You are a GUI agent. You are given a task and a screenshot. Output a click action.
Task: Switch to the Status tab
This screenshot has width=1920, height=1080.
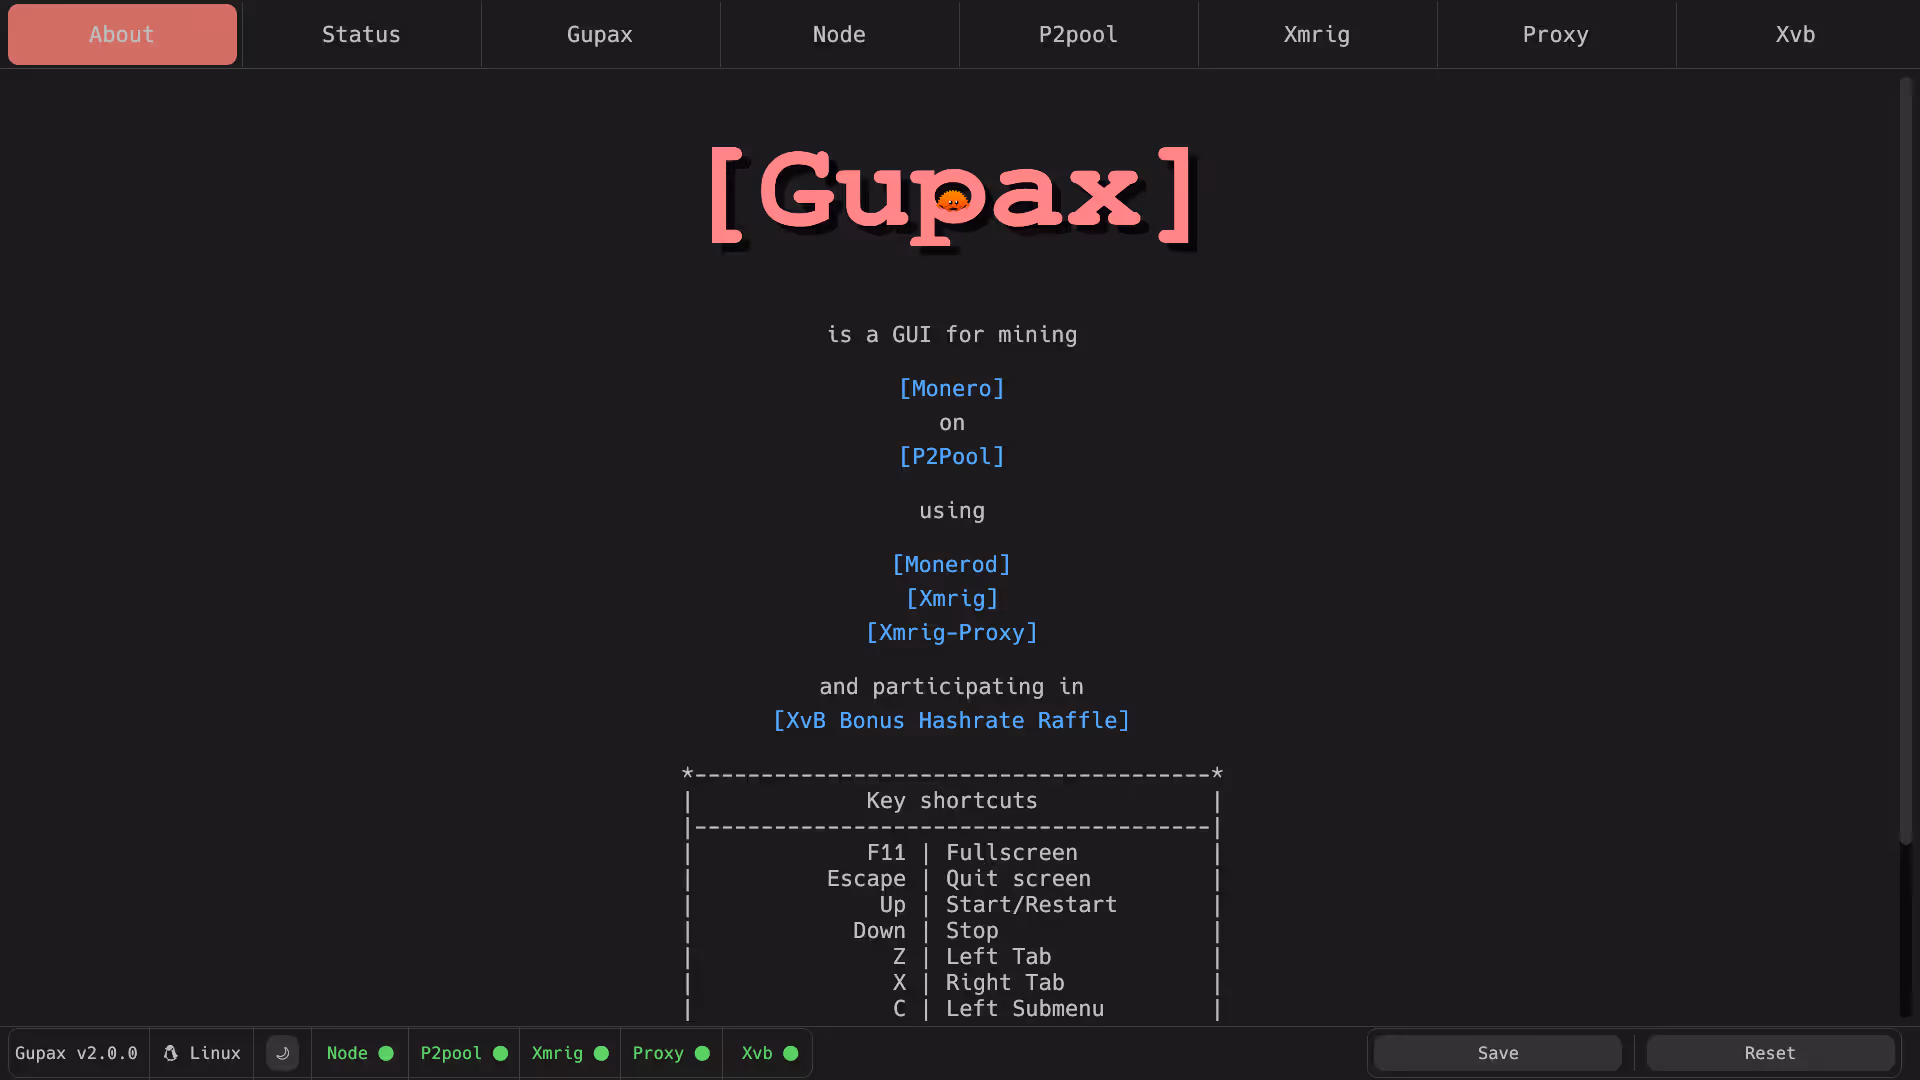click(360, 34)
